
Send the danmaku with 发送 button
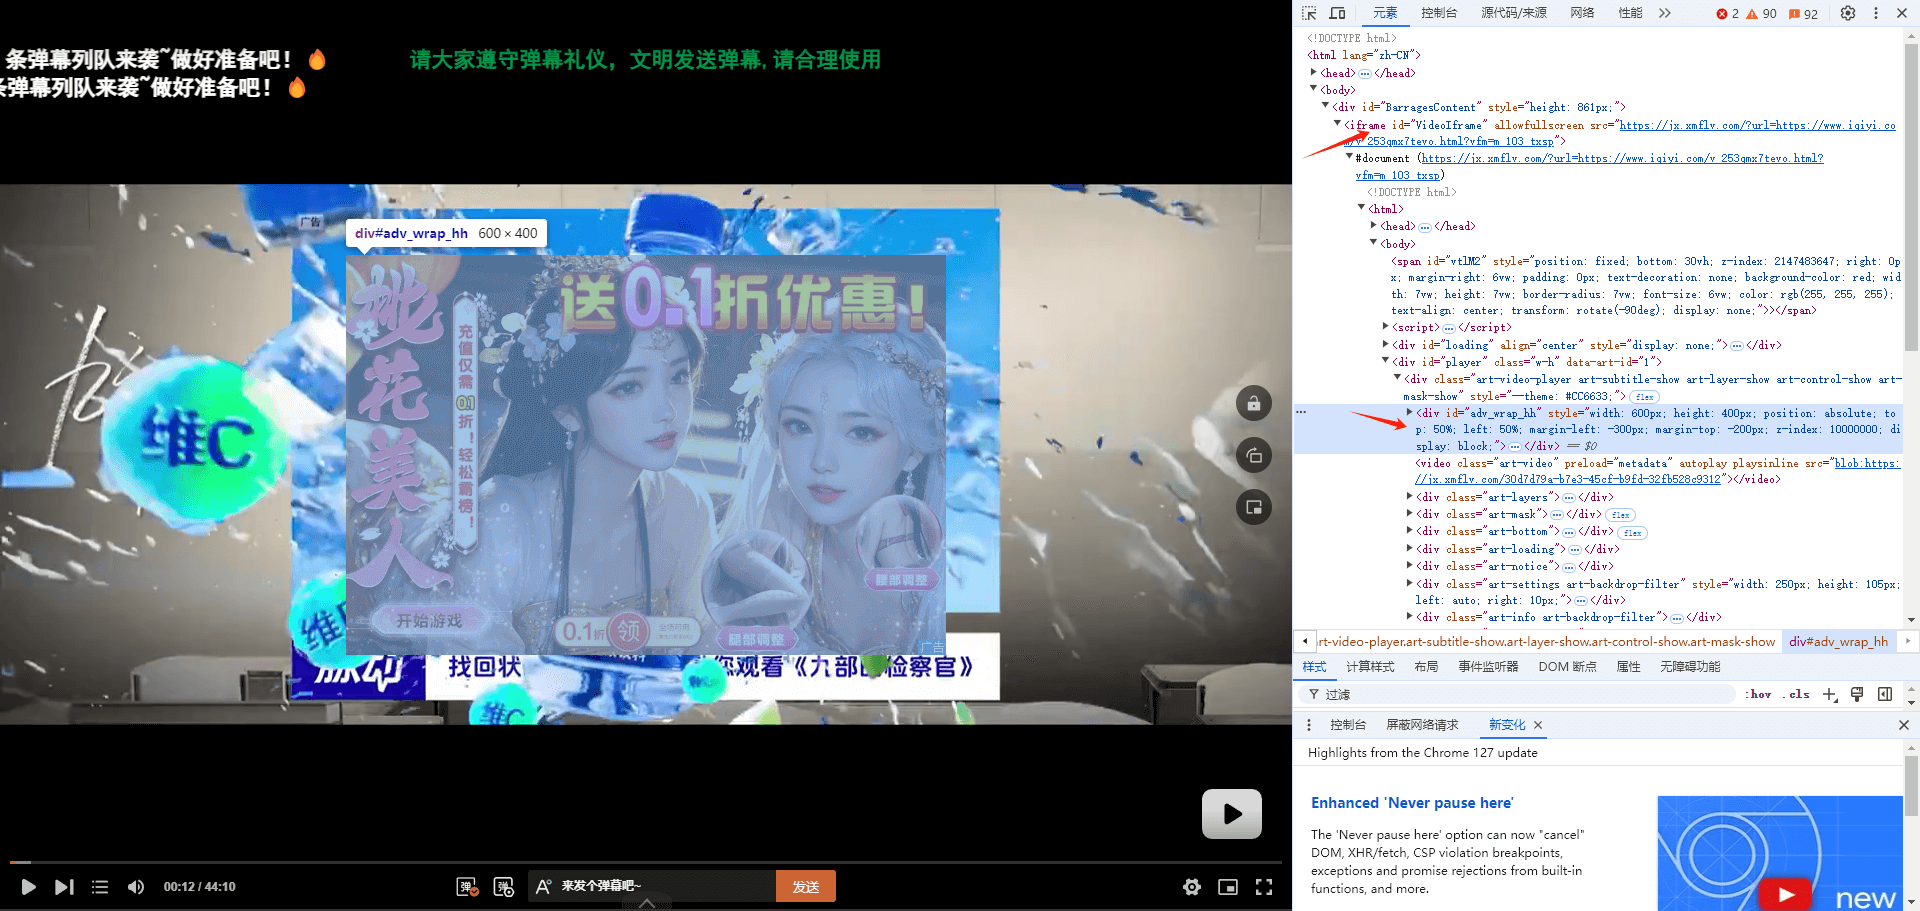pyautogui.click(x=806, y=886)
